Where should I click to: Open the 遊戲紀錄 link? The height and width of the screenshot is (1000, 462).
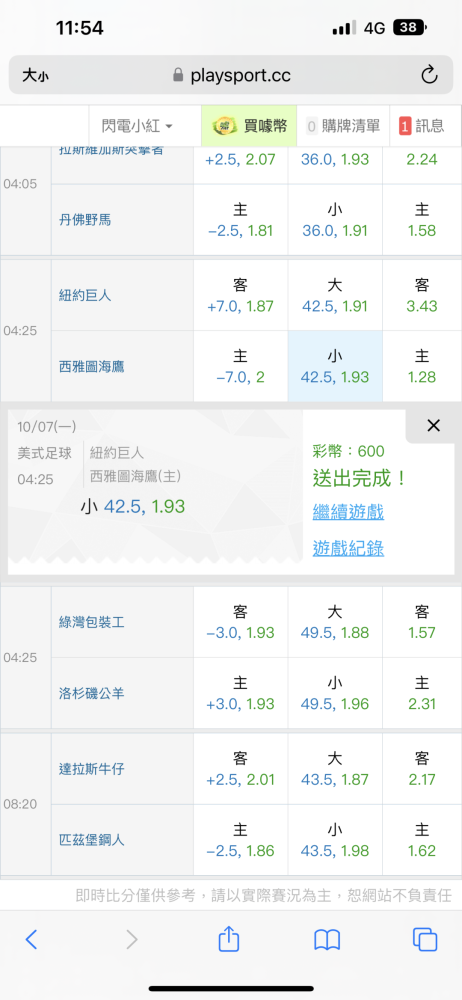pyautogui.click(x=348, y=548)
